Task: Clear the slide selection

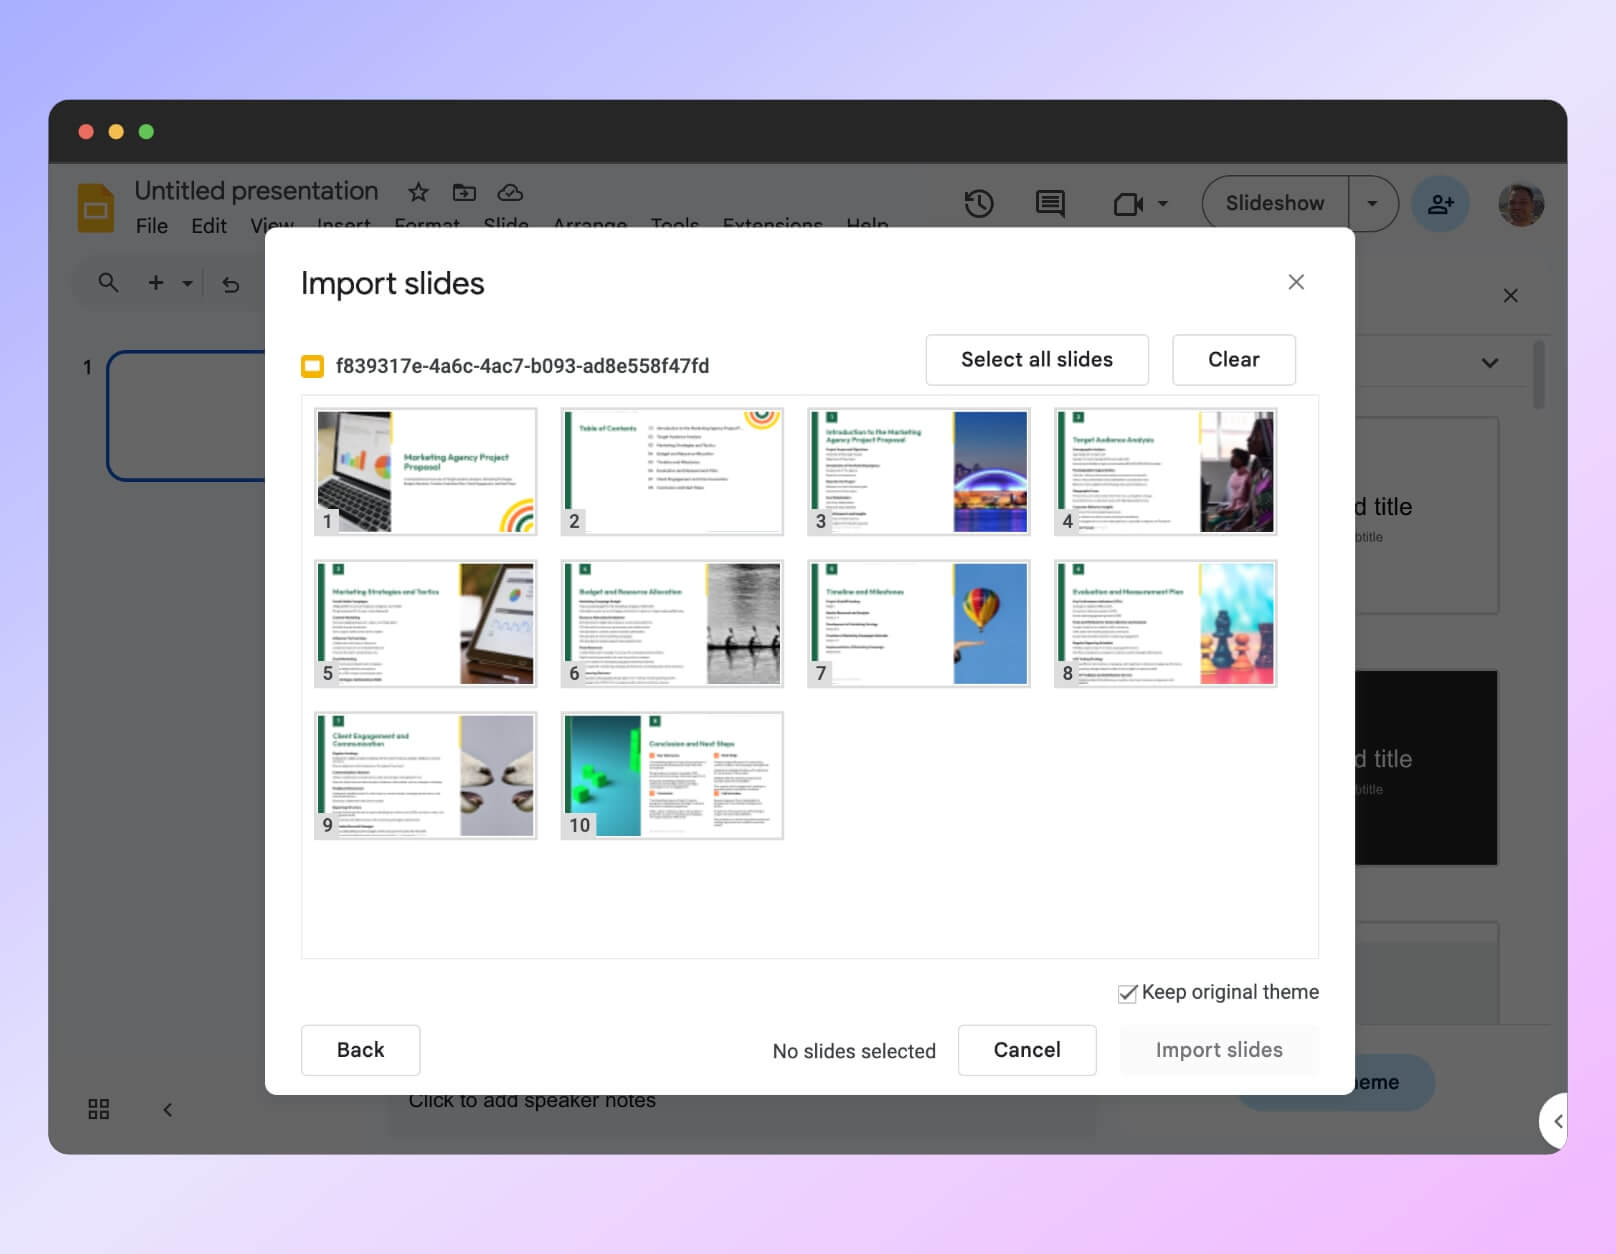Action: tap(1233, 359)
